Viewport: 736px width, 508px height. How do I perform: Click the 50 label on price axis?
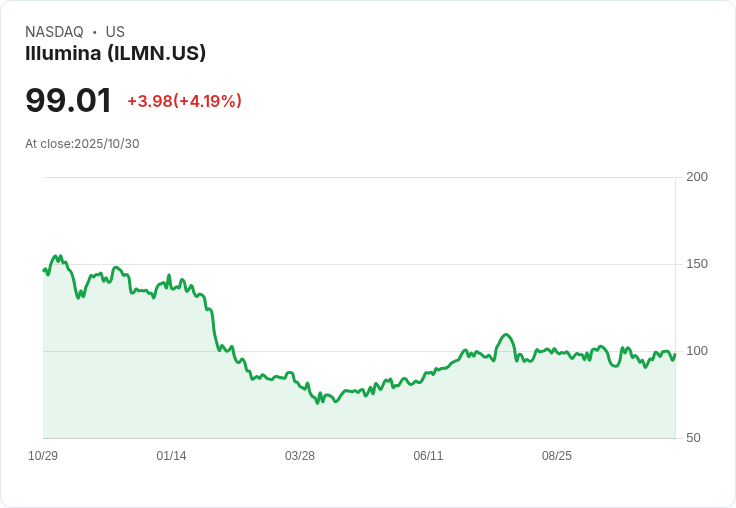[693, 438]
